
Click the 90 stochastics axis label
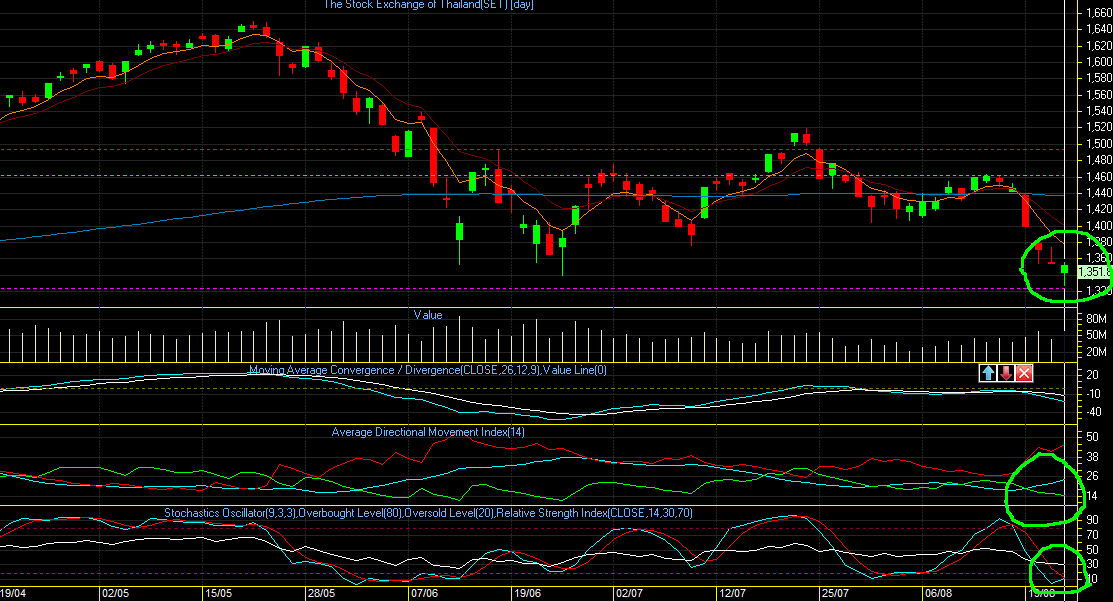click(x=1092, y=520)
